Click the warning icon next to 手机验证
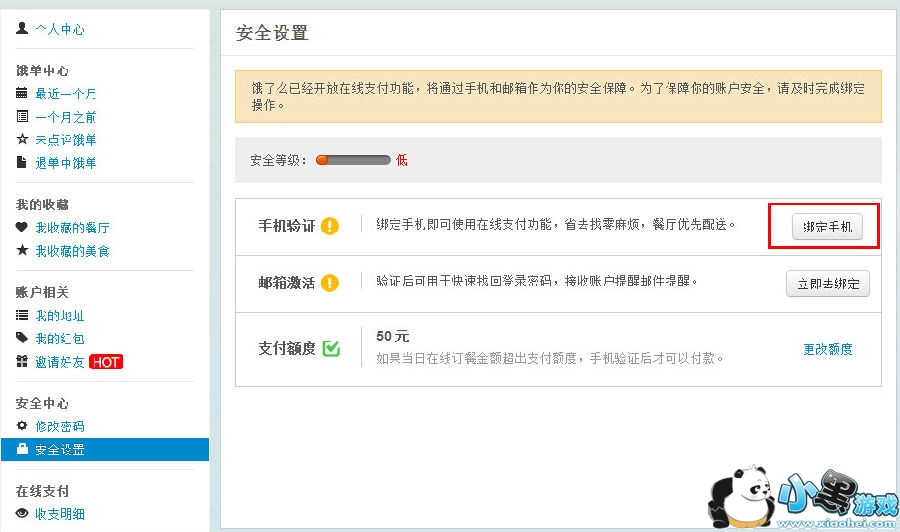Screen dimensions: 900x532 [x=330, y=226]
